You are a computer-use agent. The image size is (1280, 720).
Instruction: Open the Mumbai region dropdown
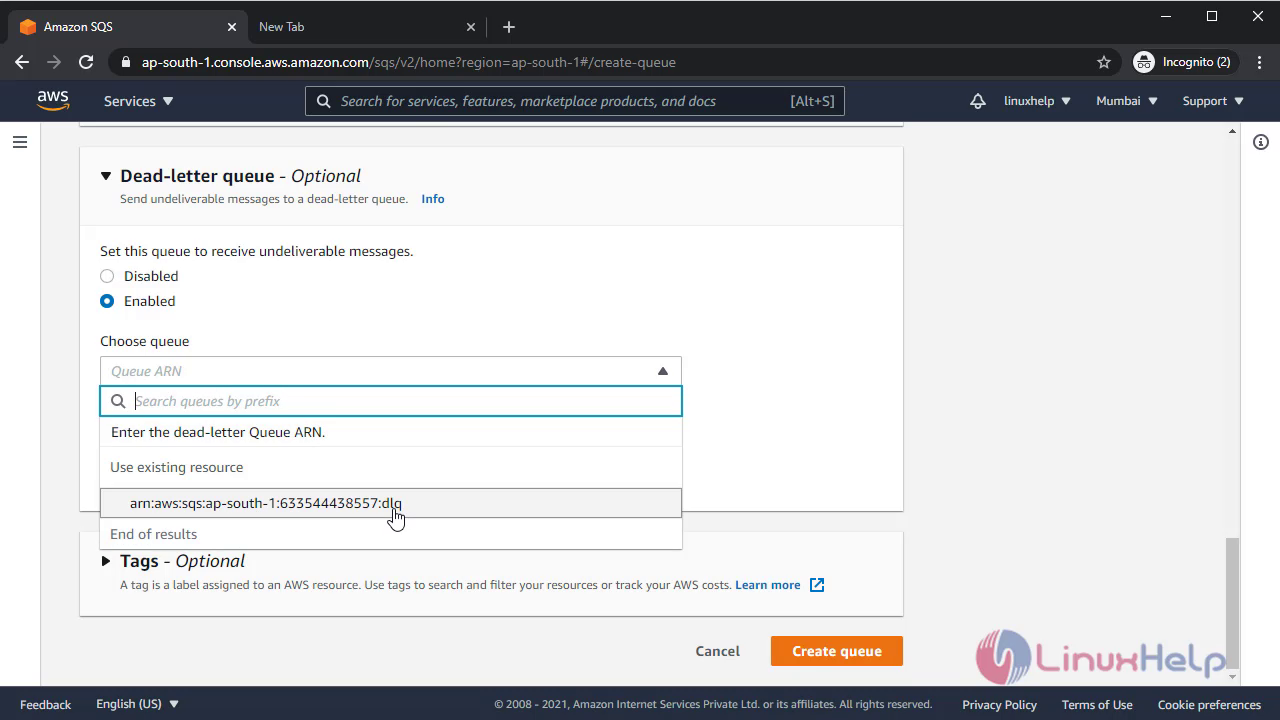click(x=1127, y=101)
